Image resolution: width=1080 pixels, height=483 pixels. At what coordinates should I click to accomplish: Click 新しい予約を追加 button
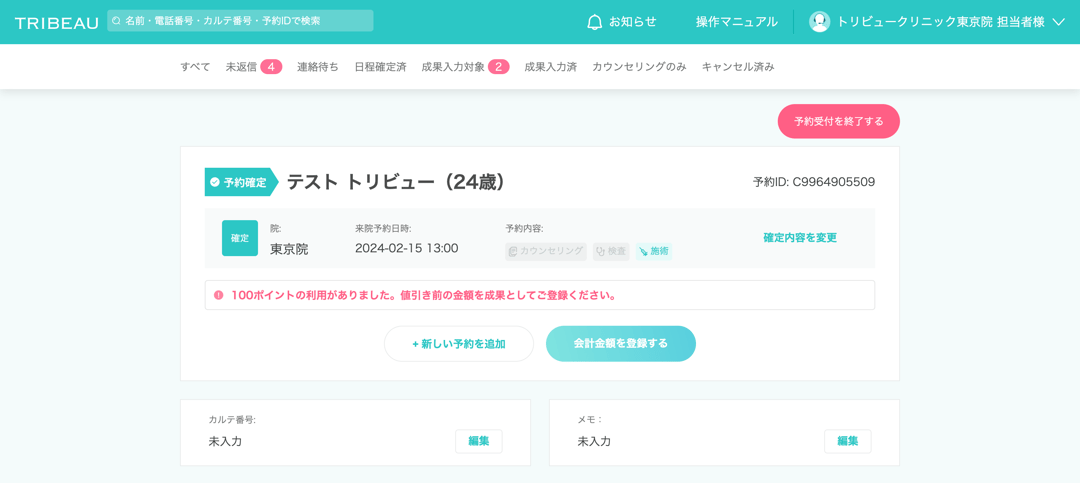click(x=459, y=344)
